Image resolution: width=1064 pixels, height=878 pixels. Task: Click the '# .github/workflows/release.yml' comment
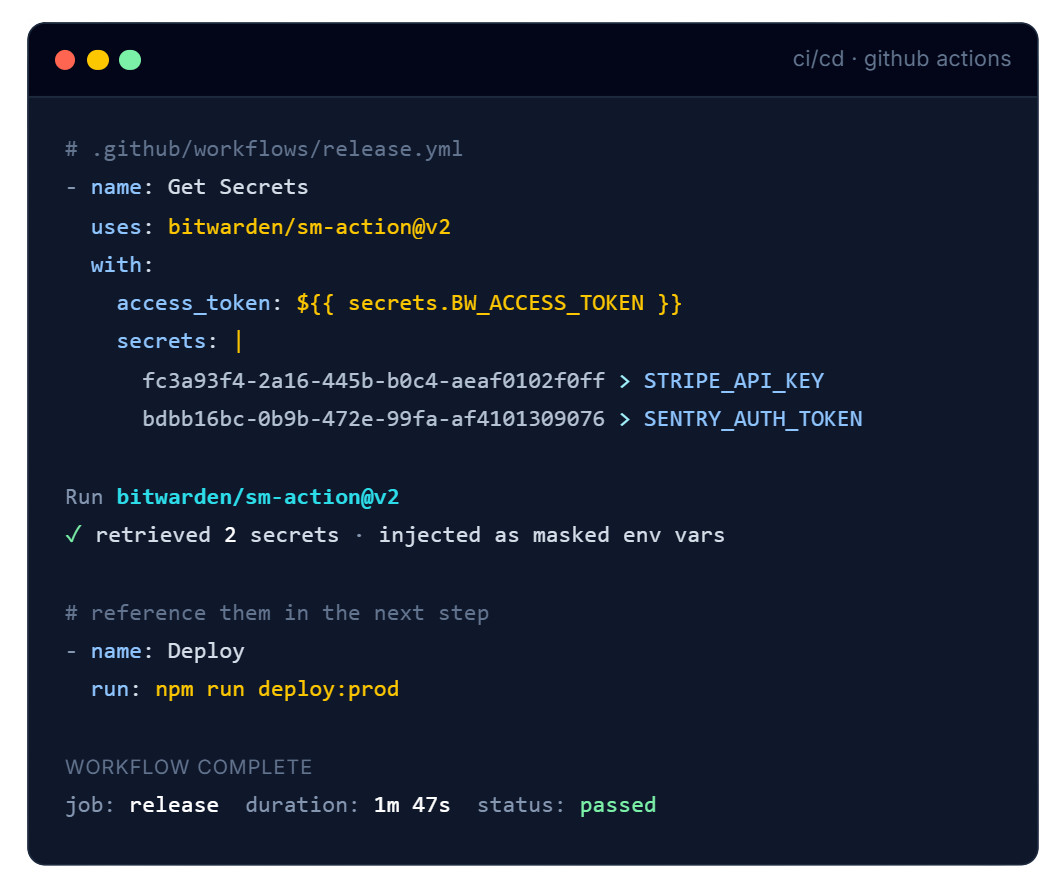tap(264, 149)
